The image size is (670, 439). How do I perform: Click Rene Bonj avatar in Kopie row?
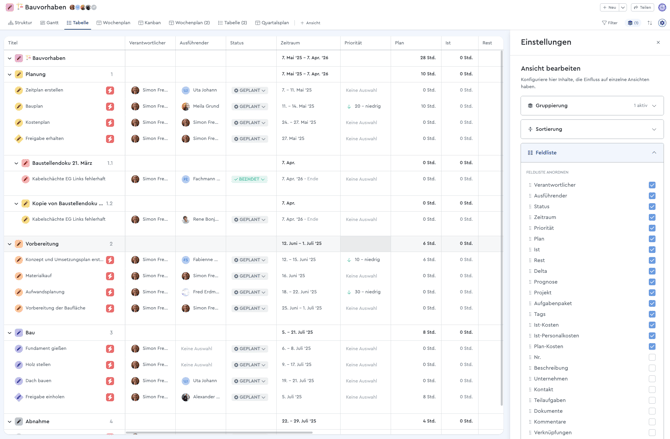[x=185, y=220]
